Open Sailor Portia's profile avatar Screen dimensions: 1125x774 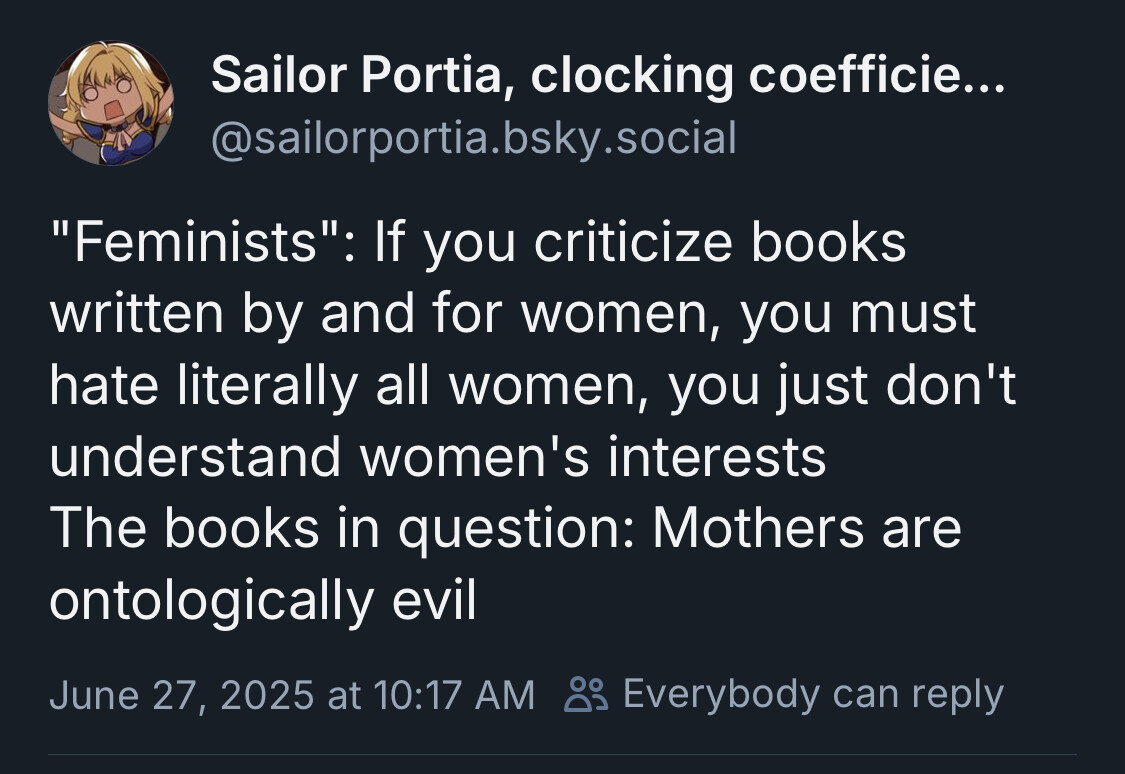coord(110,103)
